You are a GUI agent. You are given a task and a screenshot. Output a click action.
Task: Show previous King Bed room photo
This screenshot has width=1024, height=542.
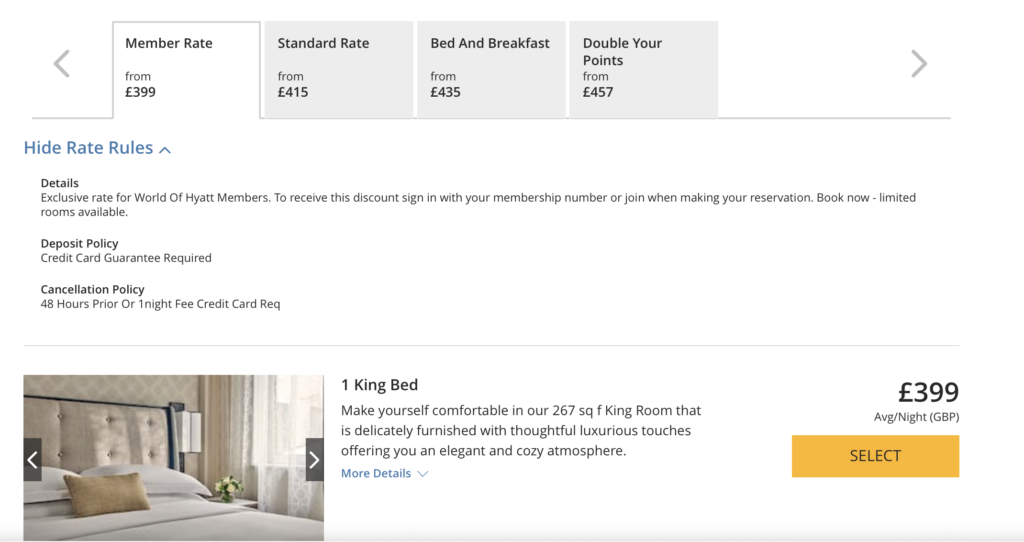[x=32, y=460]
